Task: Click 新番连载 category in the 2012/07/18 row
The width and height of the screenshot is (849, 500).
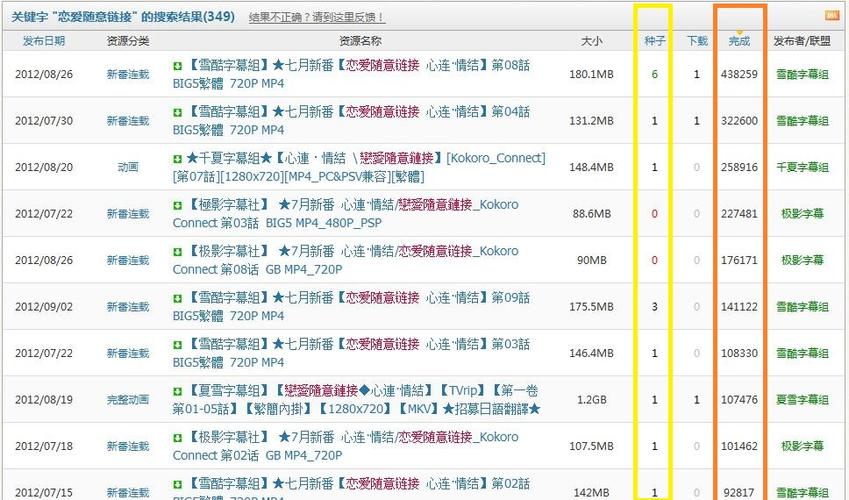Action: [x=128, y=446]
